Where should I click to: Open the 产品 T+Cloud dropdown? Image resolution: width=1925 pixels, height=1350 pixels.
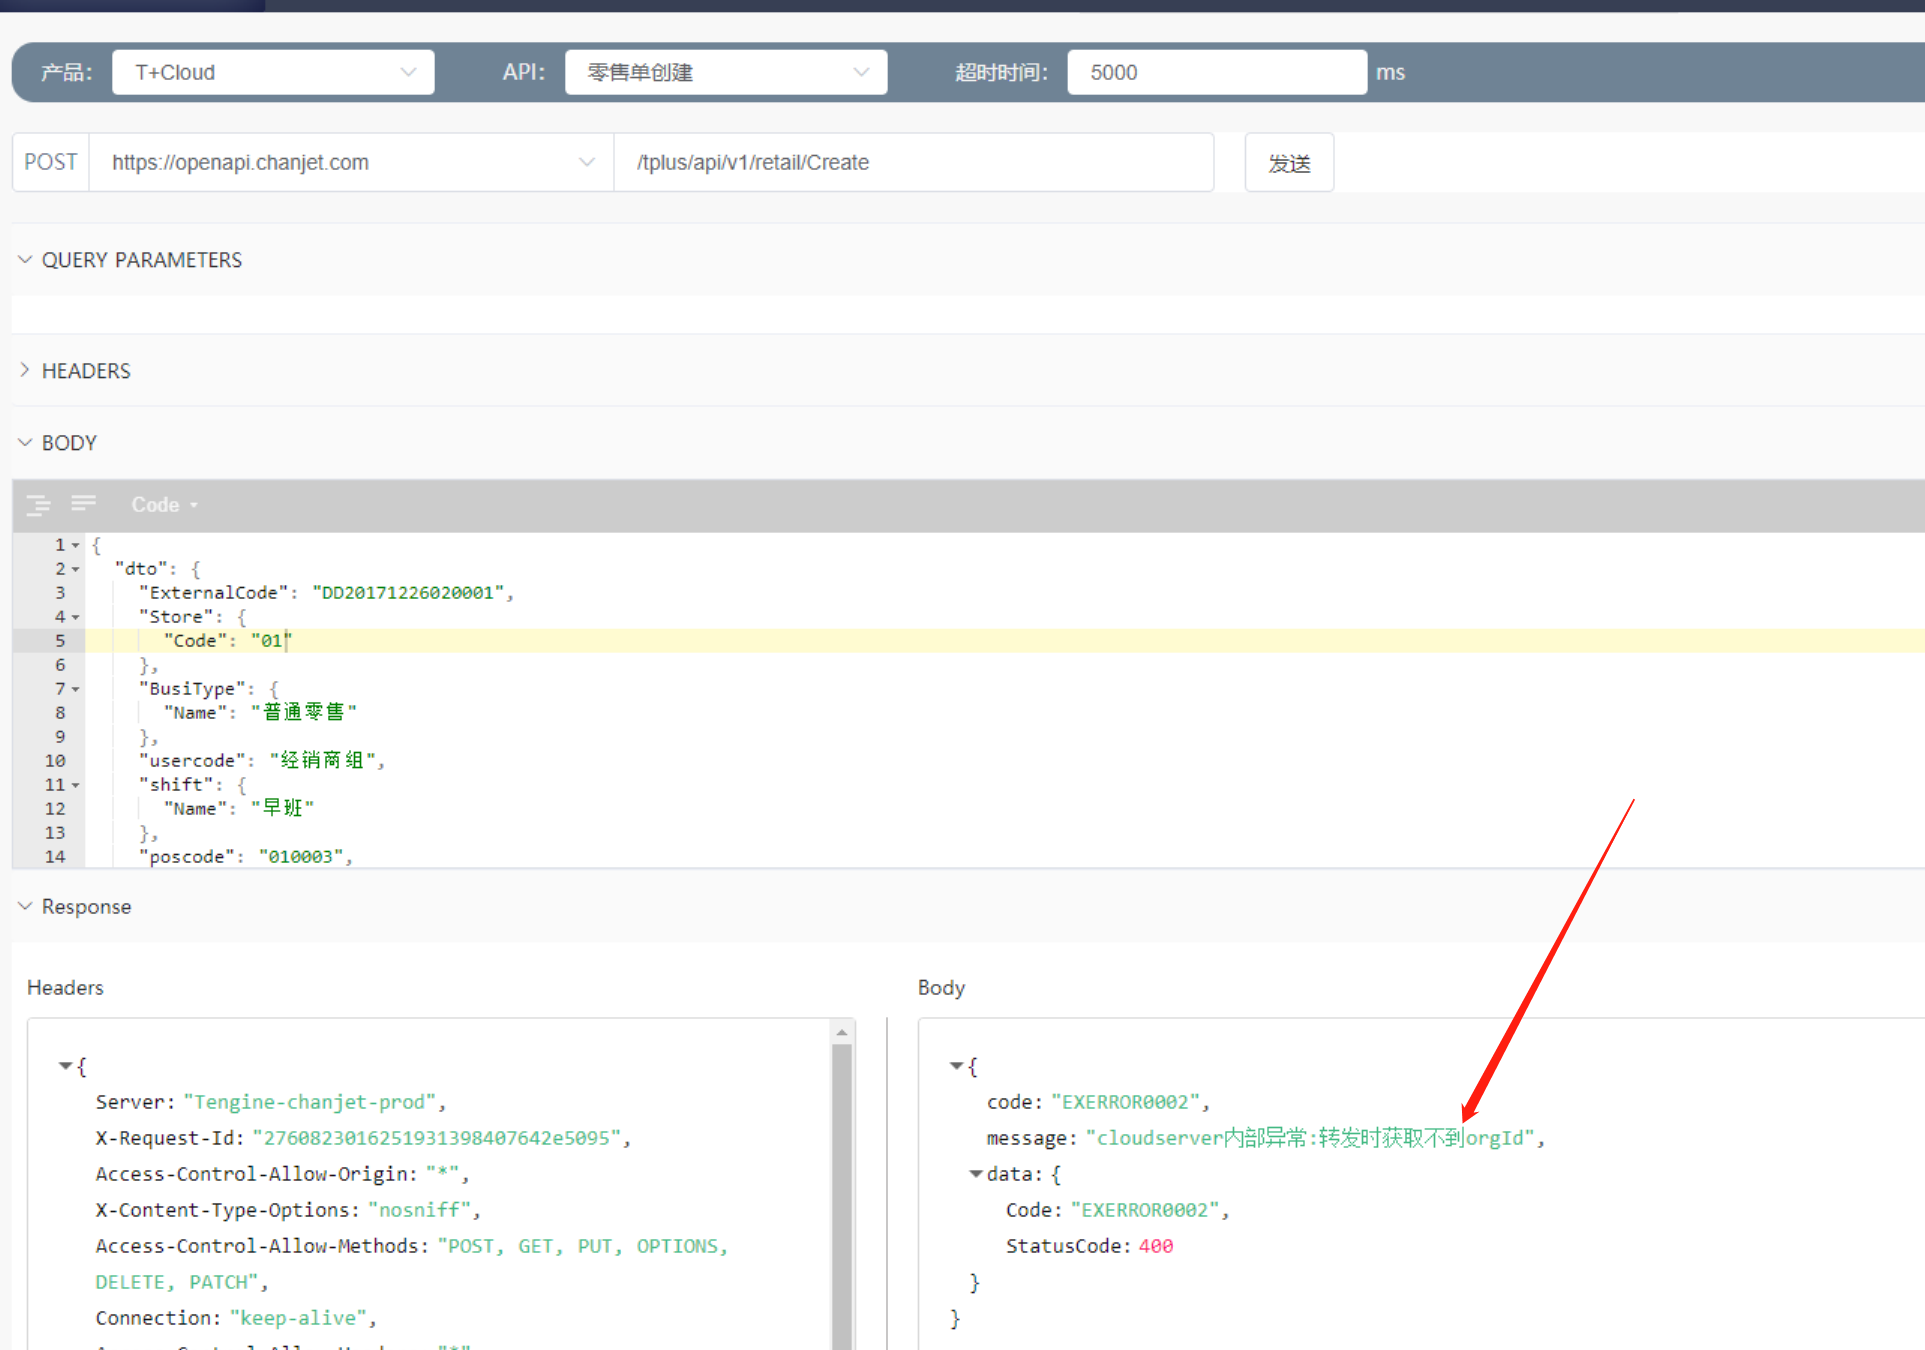273,72
